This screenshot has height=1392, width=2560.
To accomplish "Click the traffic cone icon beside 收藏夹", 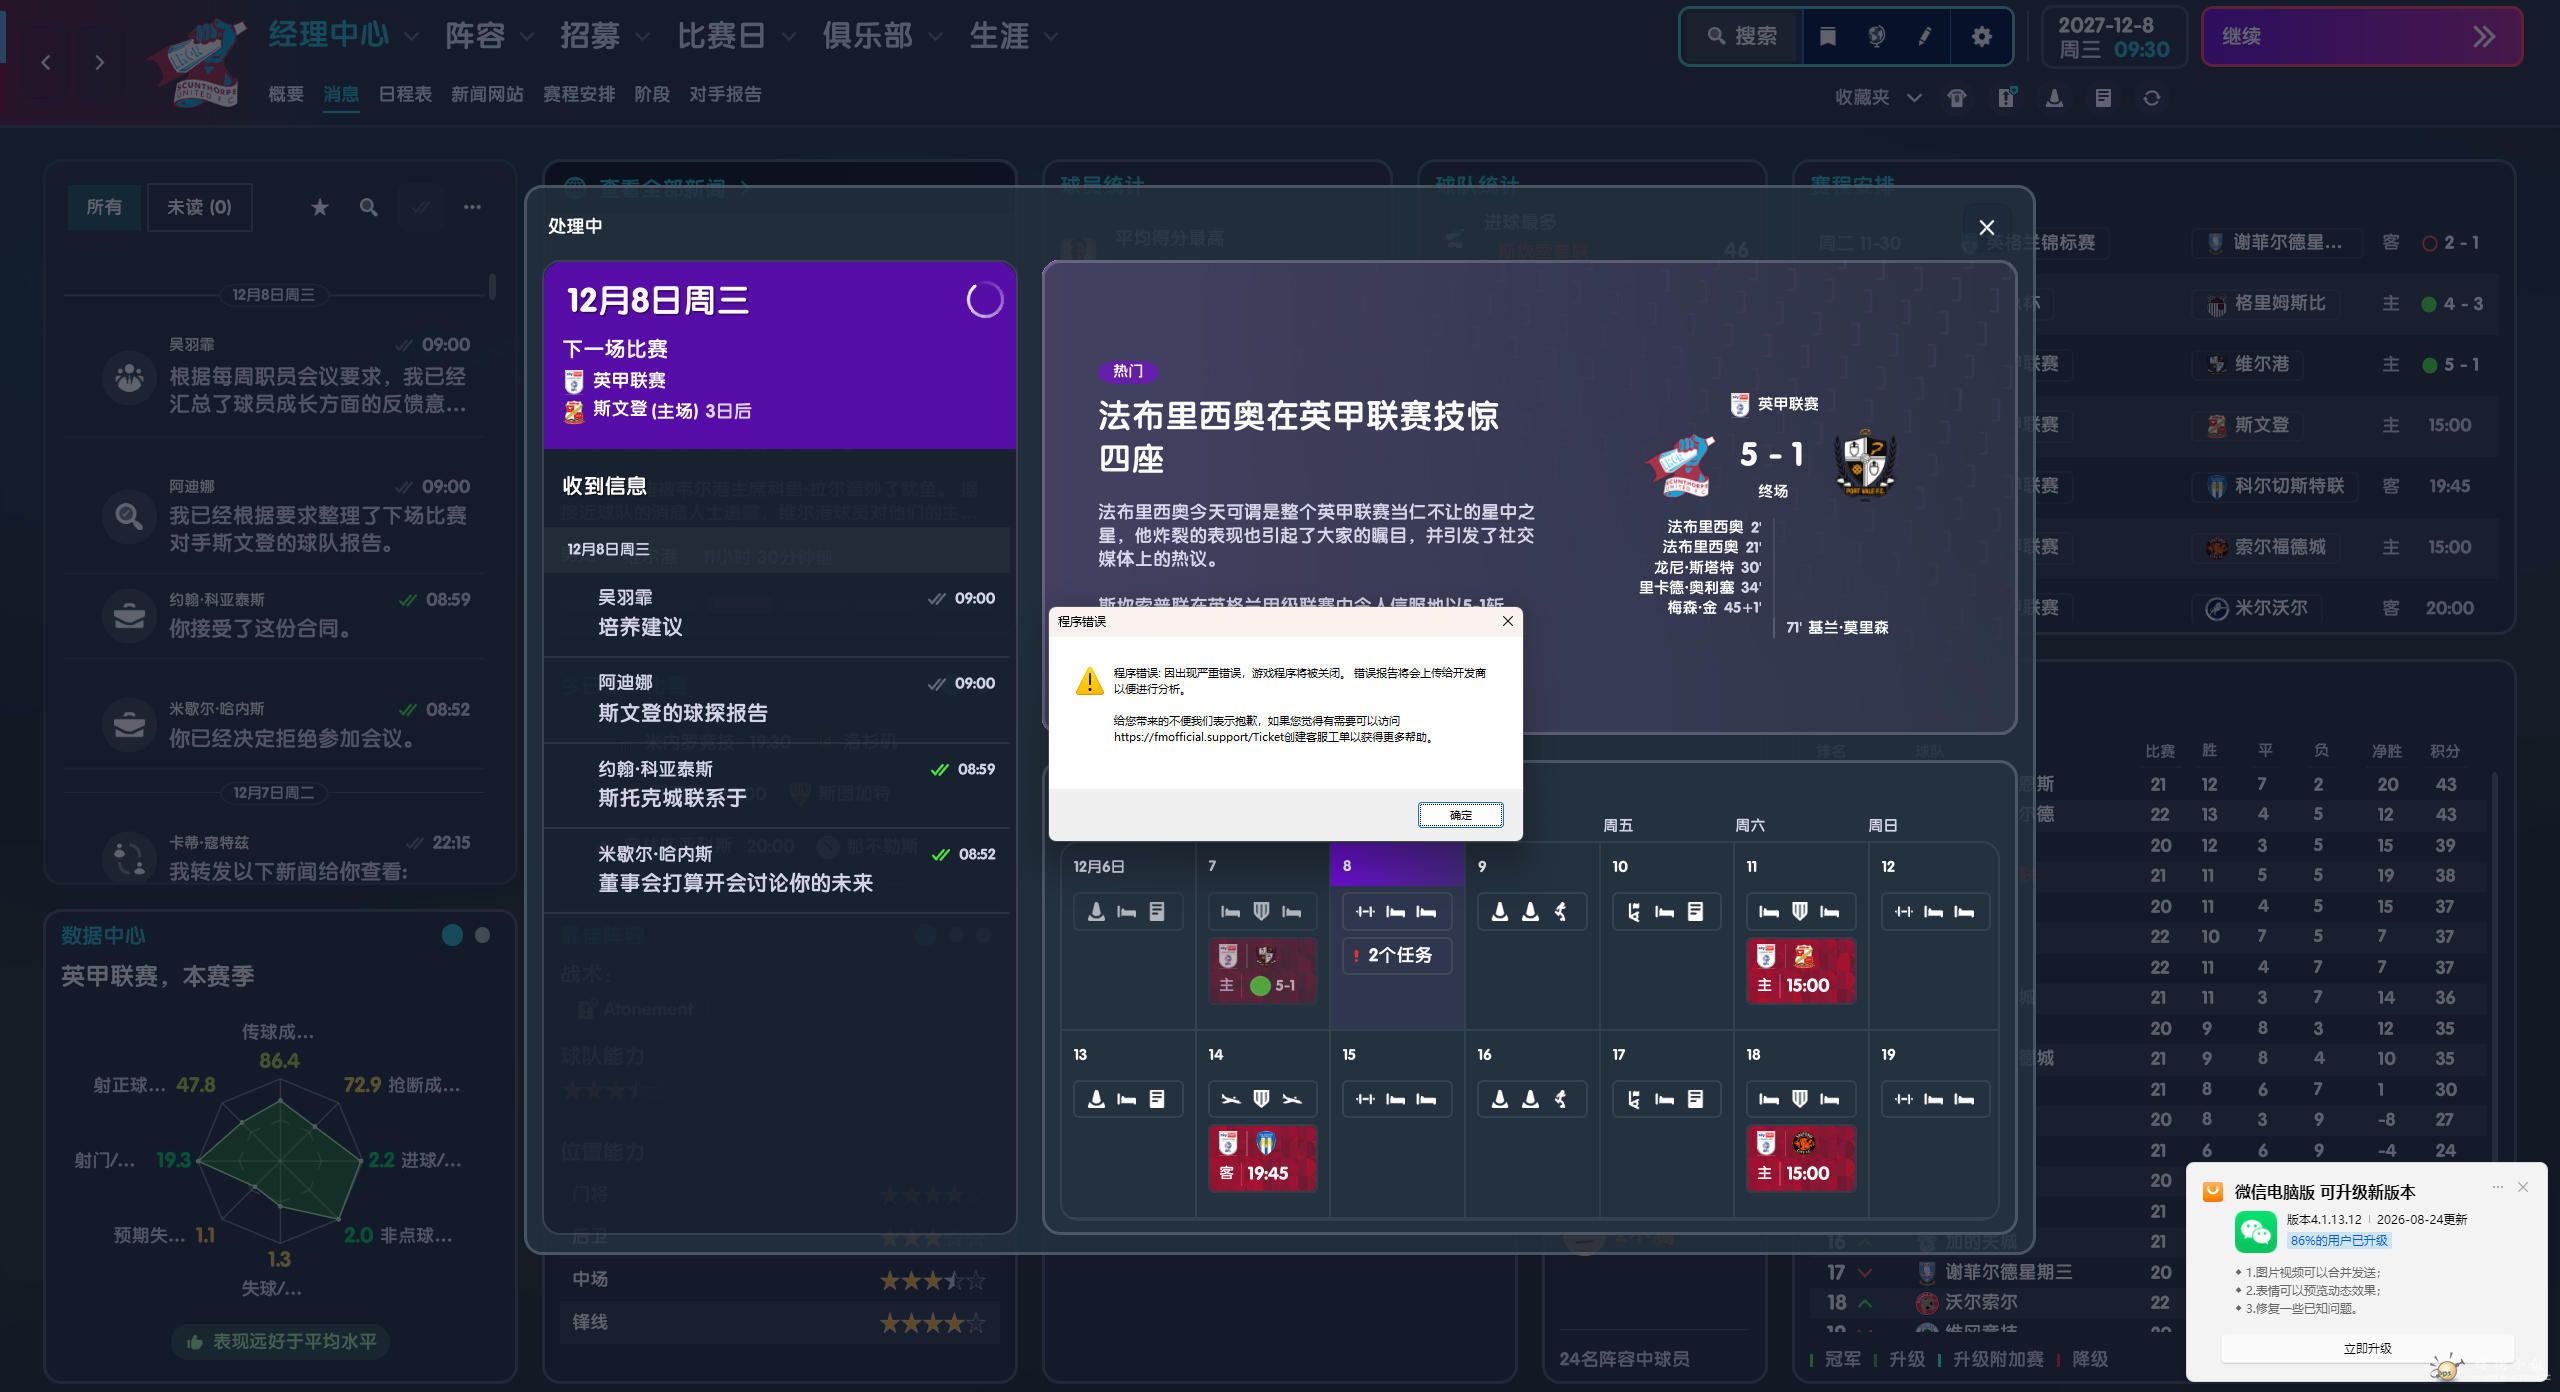I will point(2054,98).
